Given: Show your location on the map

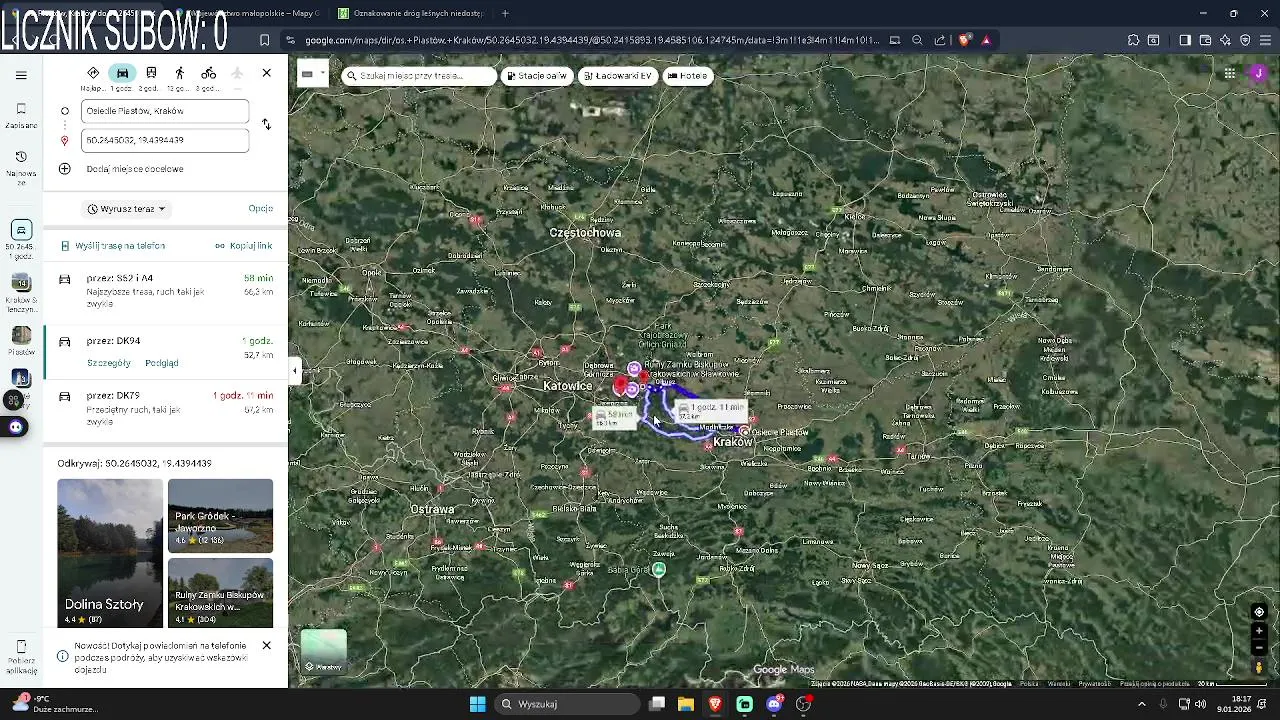Looking at the screenshot, I should point(1259,612).
